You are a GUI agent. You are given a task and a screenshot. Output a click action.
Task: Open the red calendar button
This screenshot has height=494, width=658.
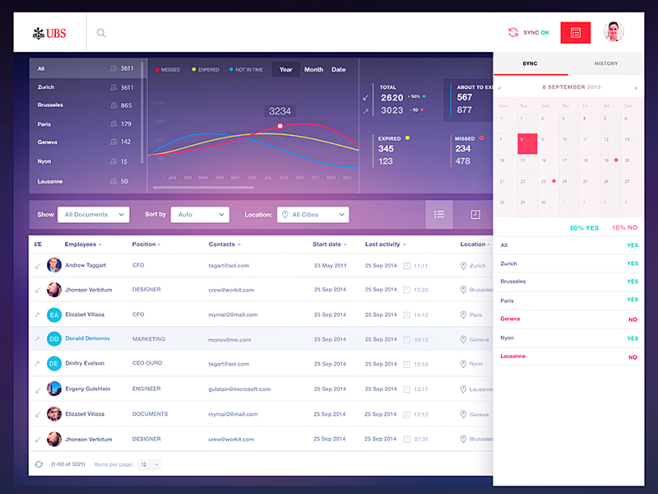(x=575, y=33)
